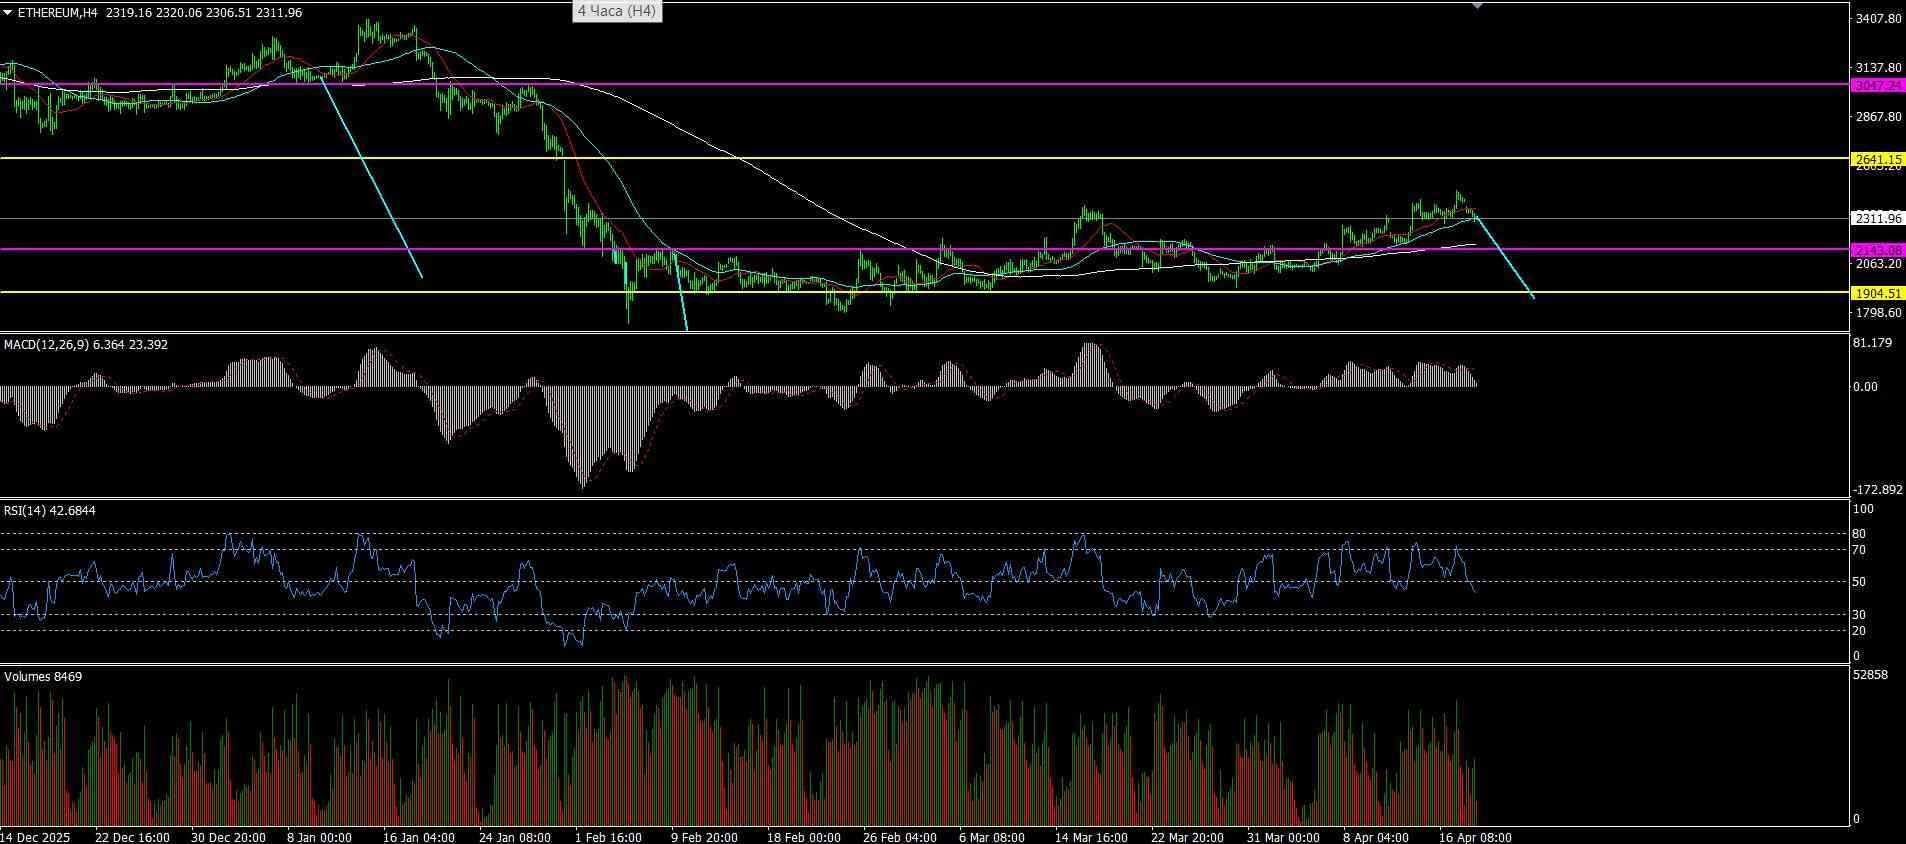This screenshot has height=844, width=1906.
Task: Click the 31 Mar 00:00 time label
Action: coord(1283,838)
